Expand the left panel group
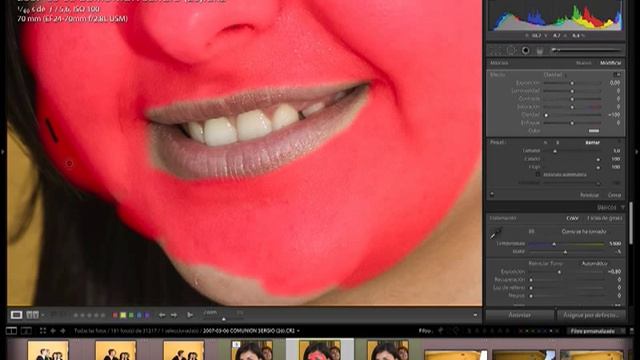 pos(3,152)
